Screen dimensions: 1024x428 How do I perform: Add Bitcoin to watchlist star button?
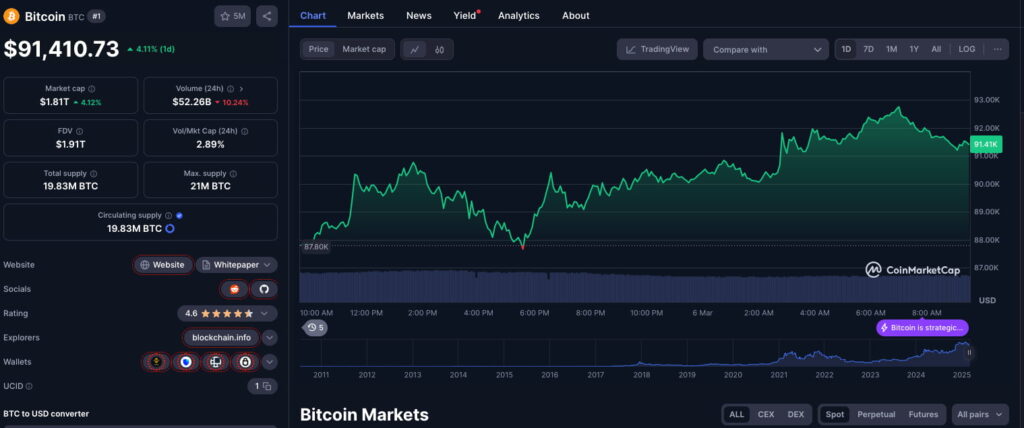coord(232,16)
